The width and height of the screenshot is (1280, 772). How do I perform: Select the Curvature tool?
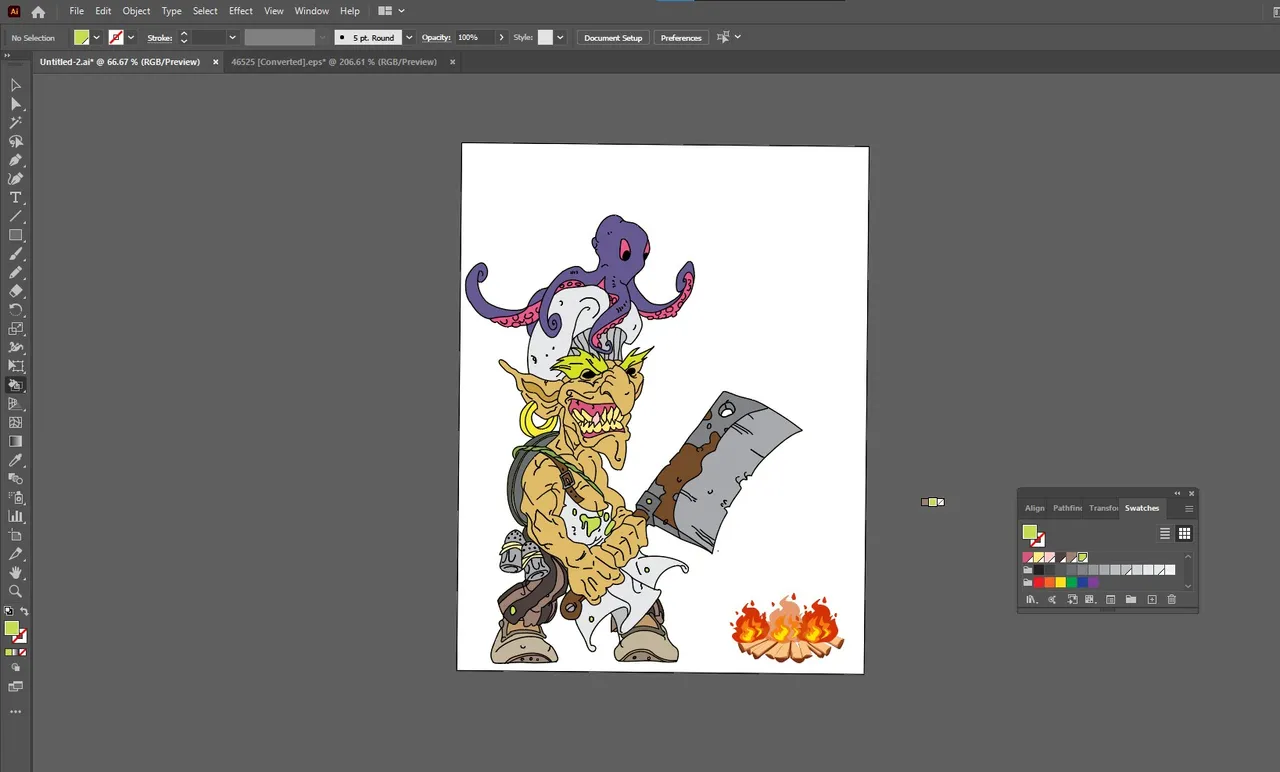15,179
